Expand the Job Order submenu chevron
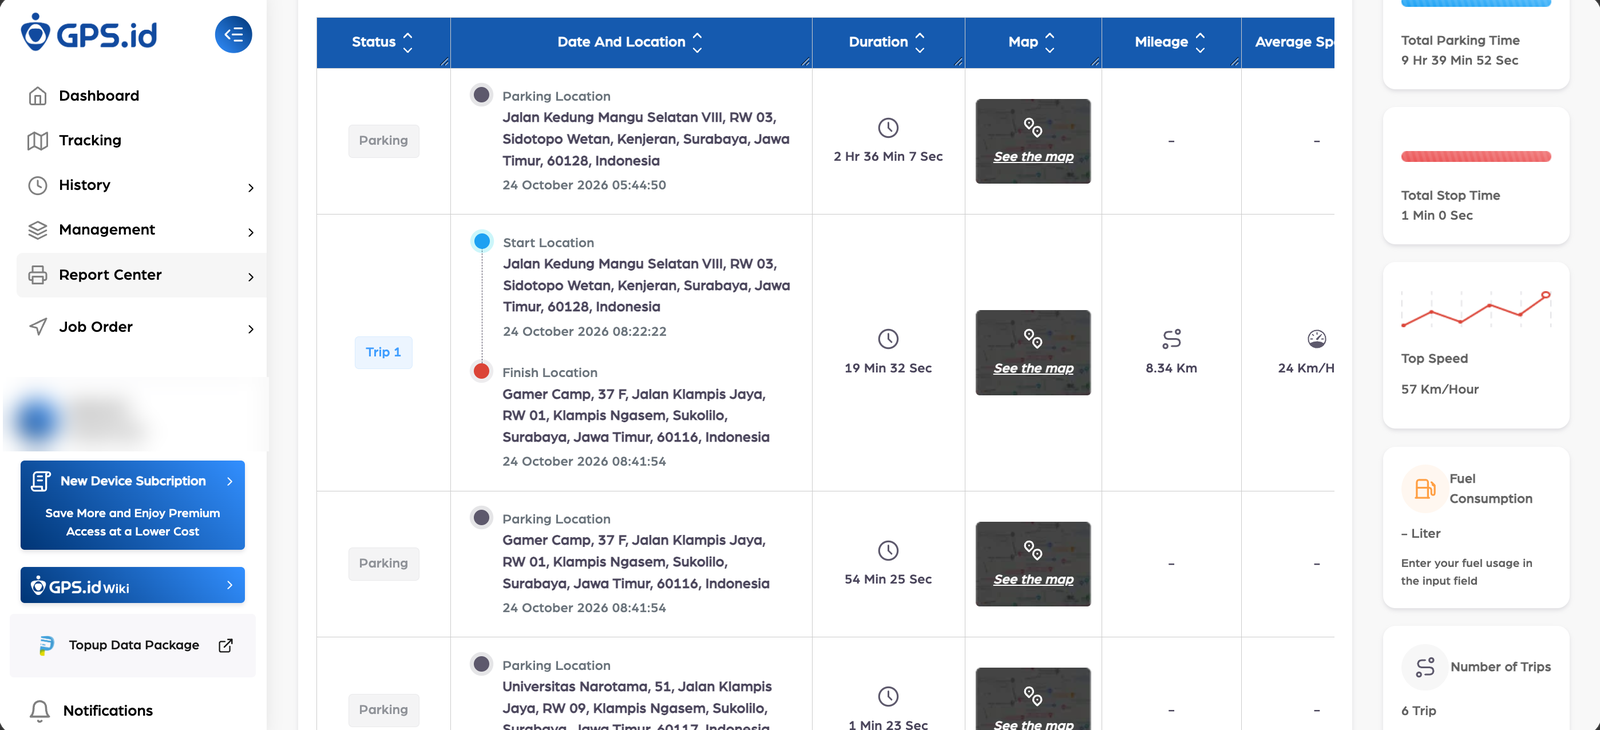 pyautogui.click(x=251, y=329)
